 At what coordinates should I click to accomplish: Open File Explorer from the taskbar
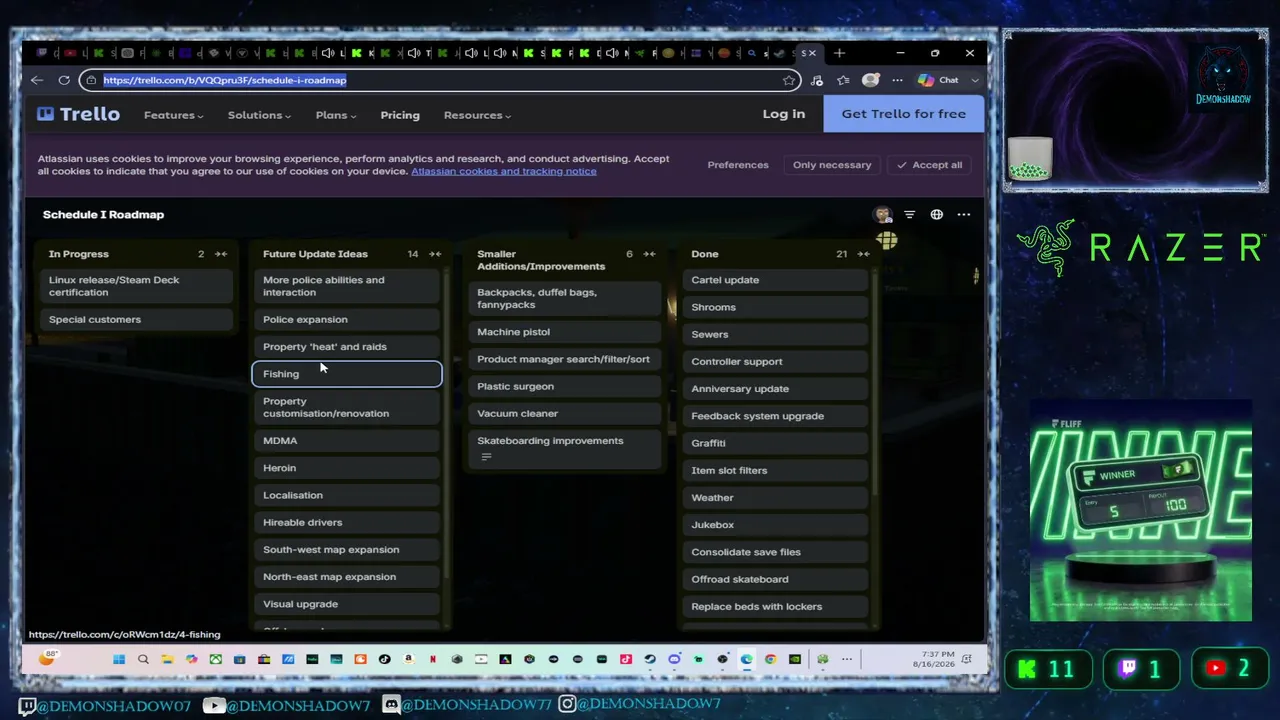click(x=167, y=659)
